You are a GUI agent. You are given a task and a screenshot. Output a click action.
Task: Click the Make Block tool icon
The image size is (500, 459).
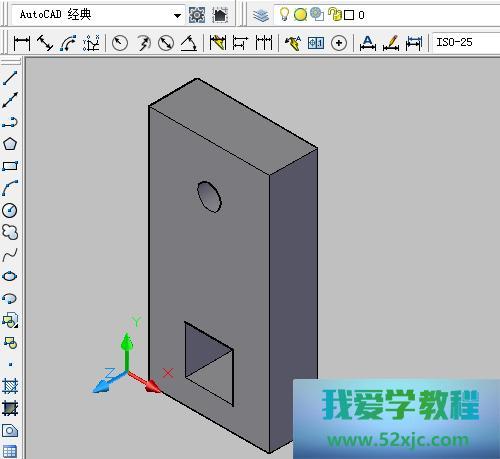click(x=10, y=343)
